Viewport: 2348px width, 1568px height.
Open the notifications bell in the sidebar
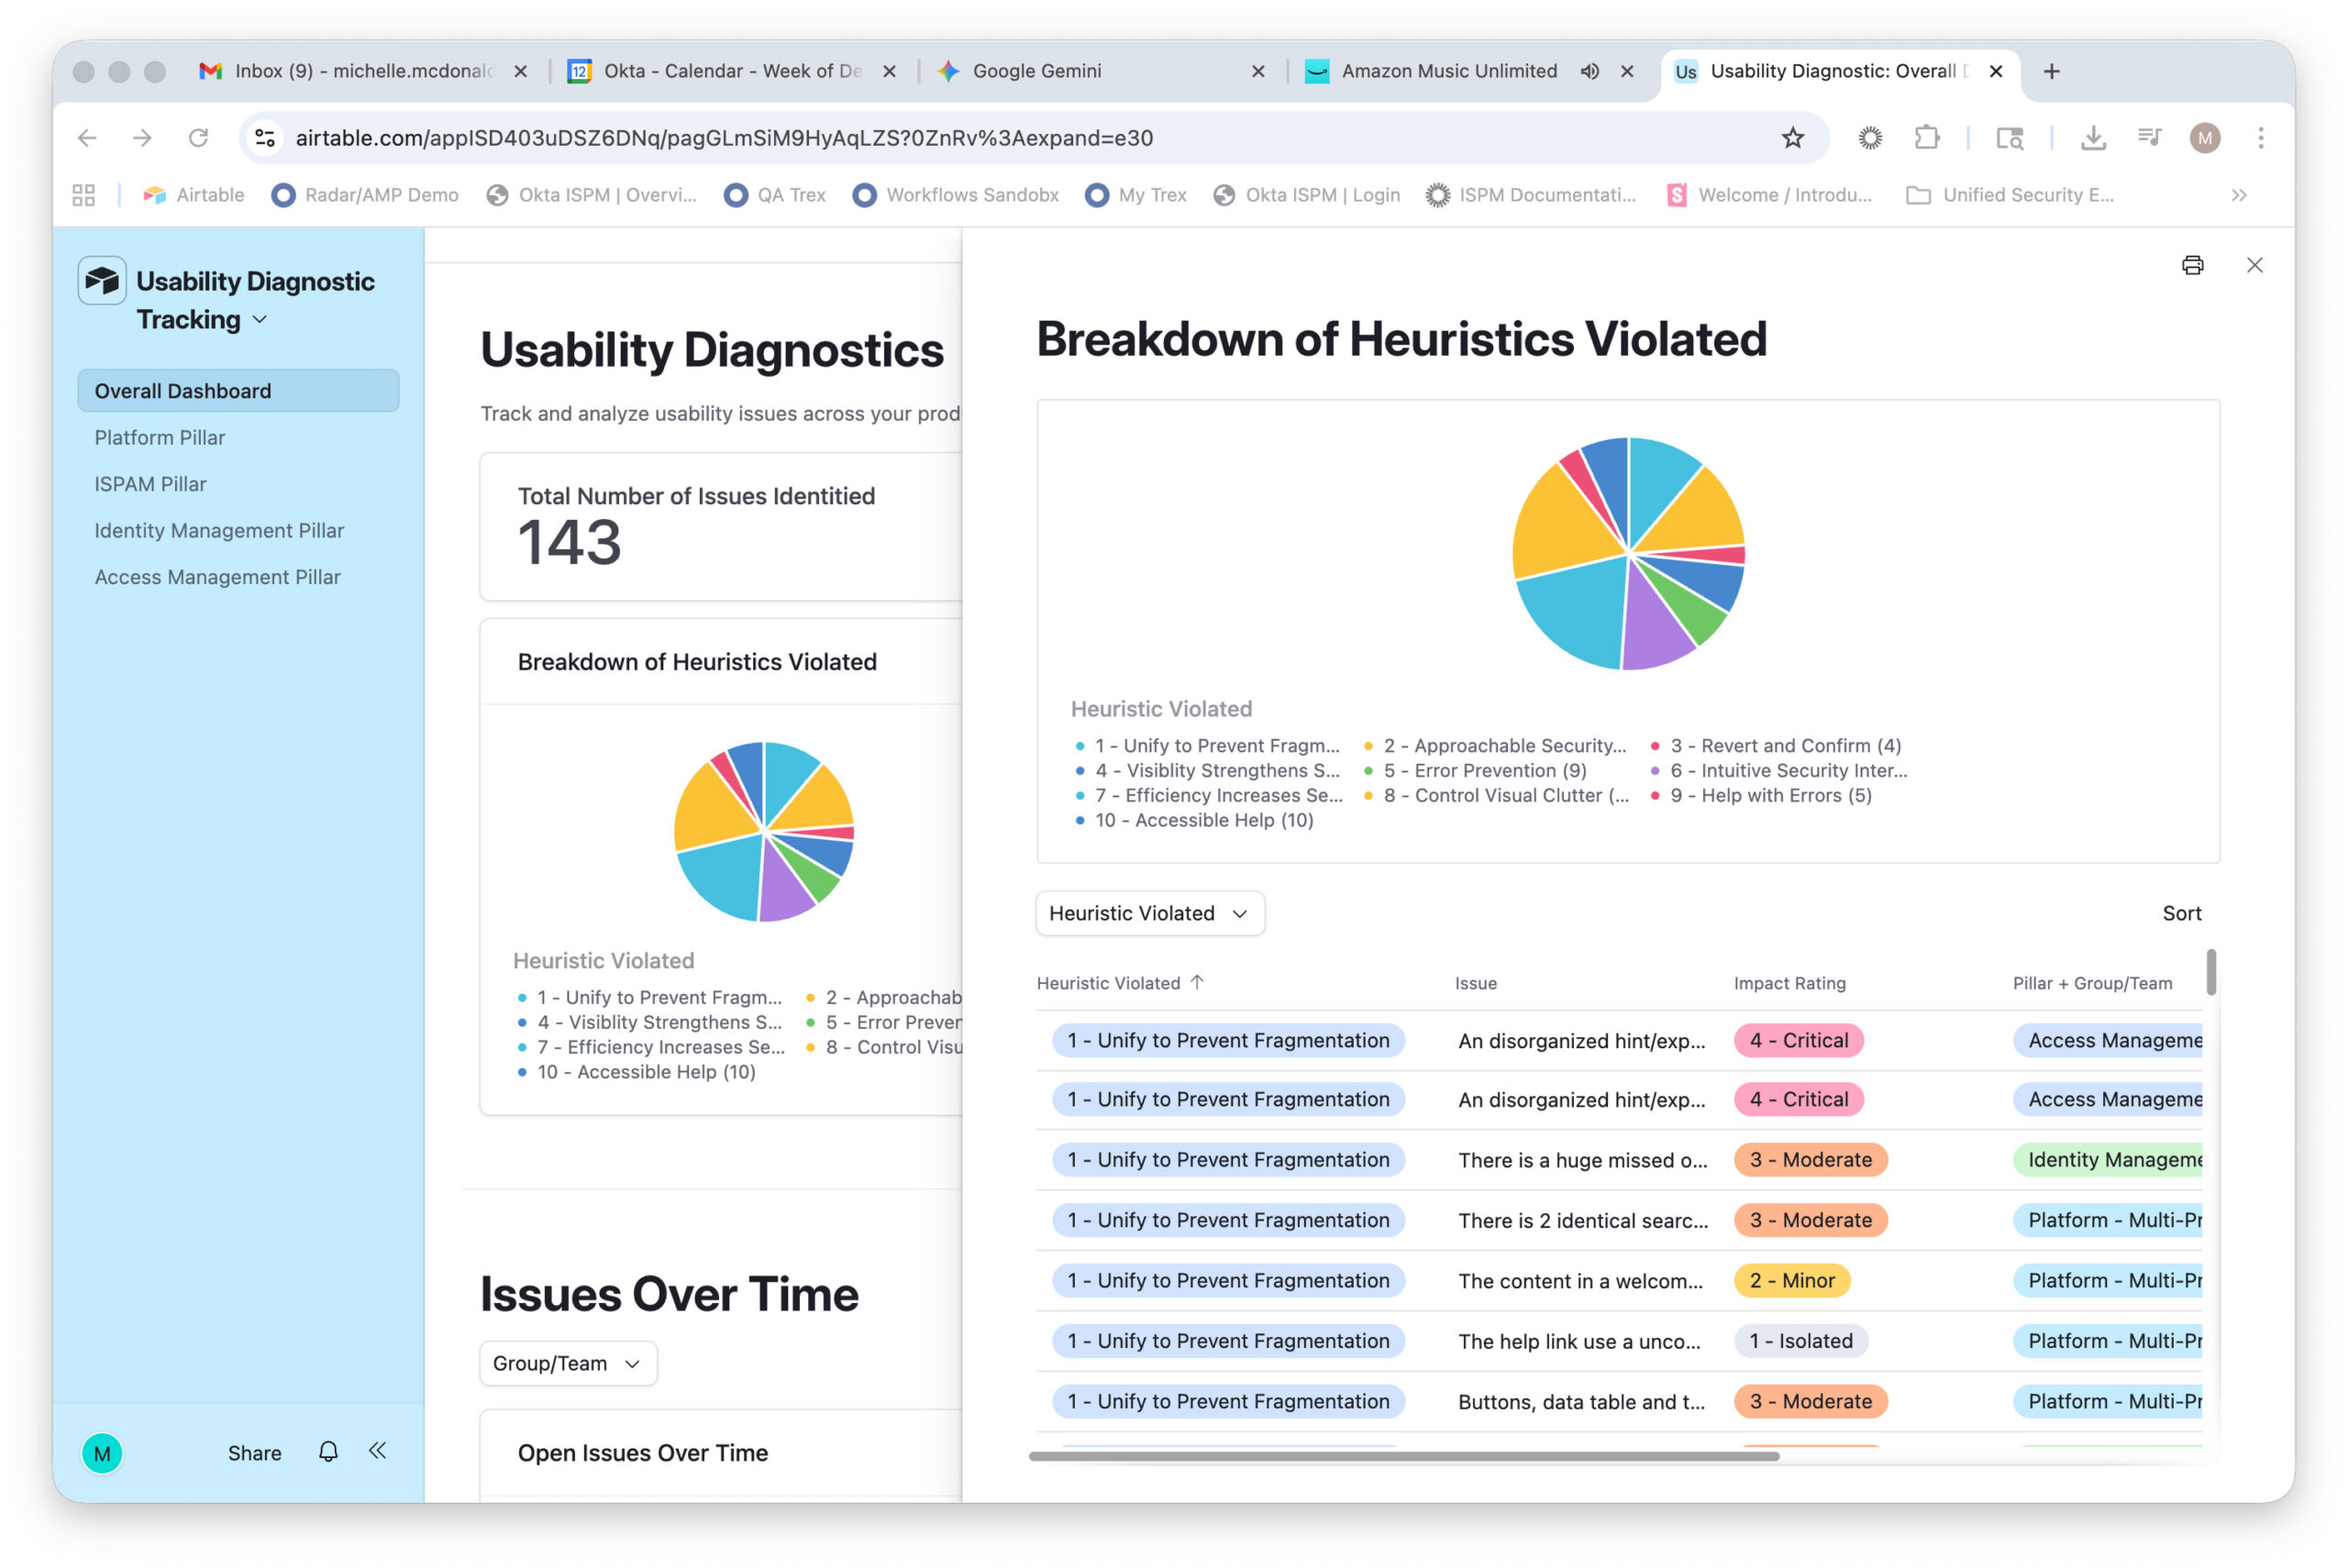click(x=328, y=1452)
